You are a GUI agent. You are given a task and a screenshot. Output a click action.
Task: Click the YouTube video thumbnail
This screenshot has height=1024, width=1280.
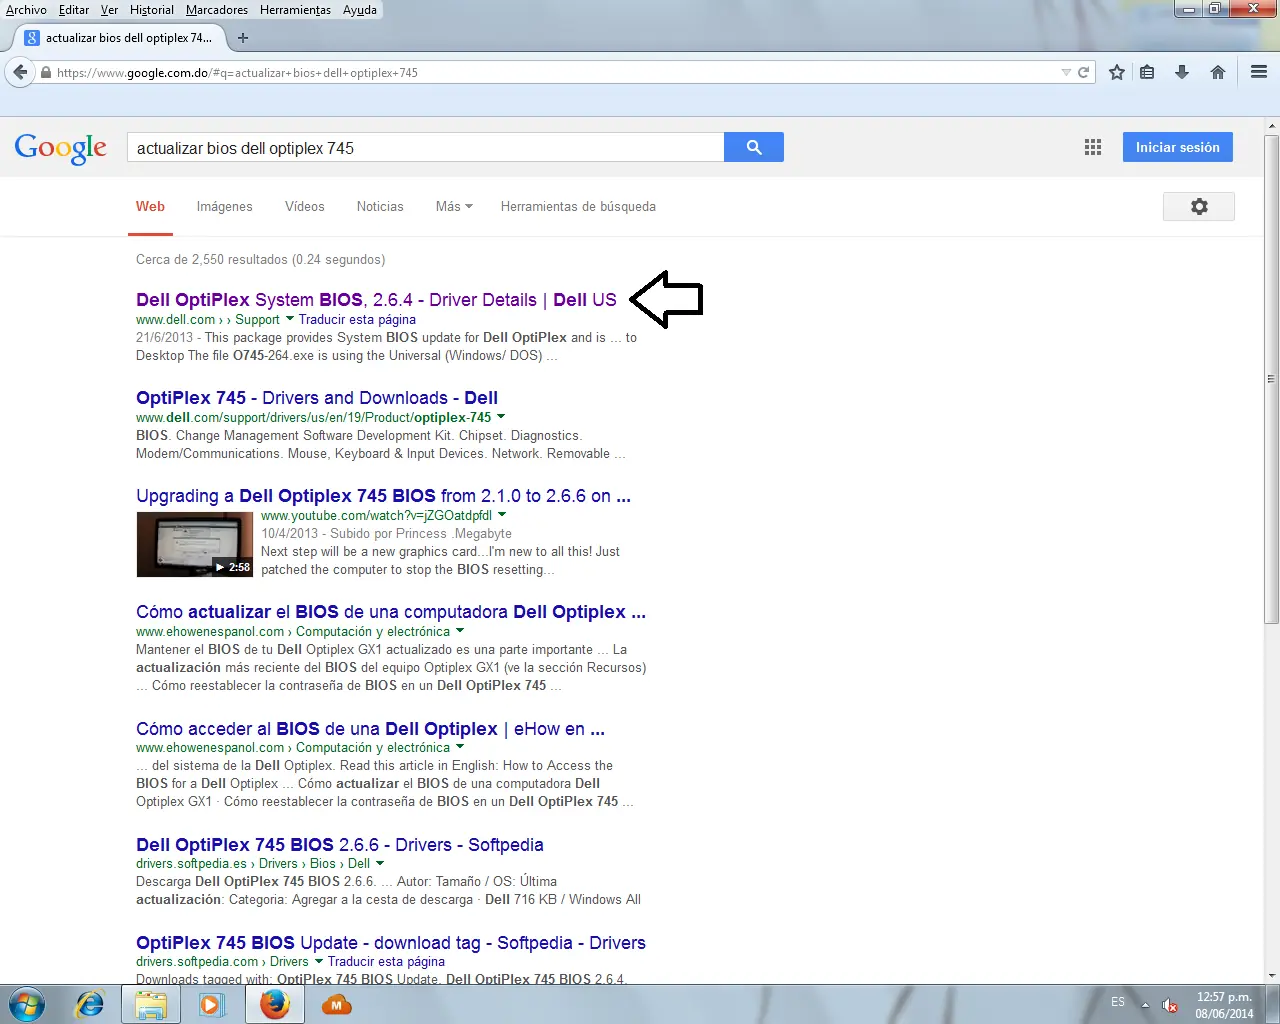pos(195,545)
